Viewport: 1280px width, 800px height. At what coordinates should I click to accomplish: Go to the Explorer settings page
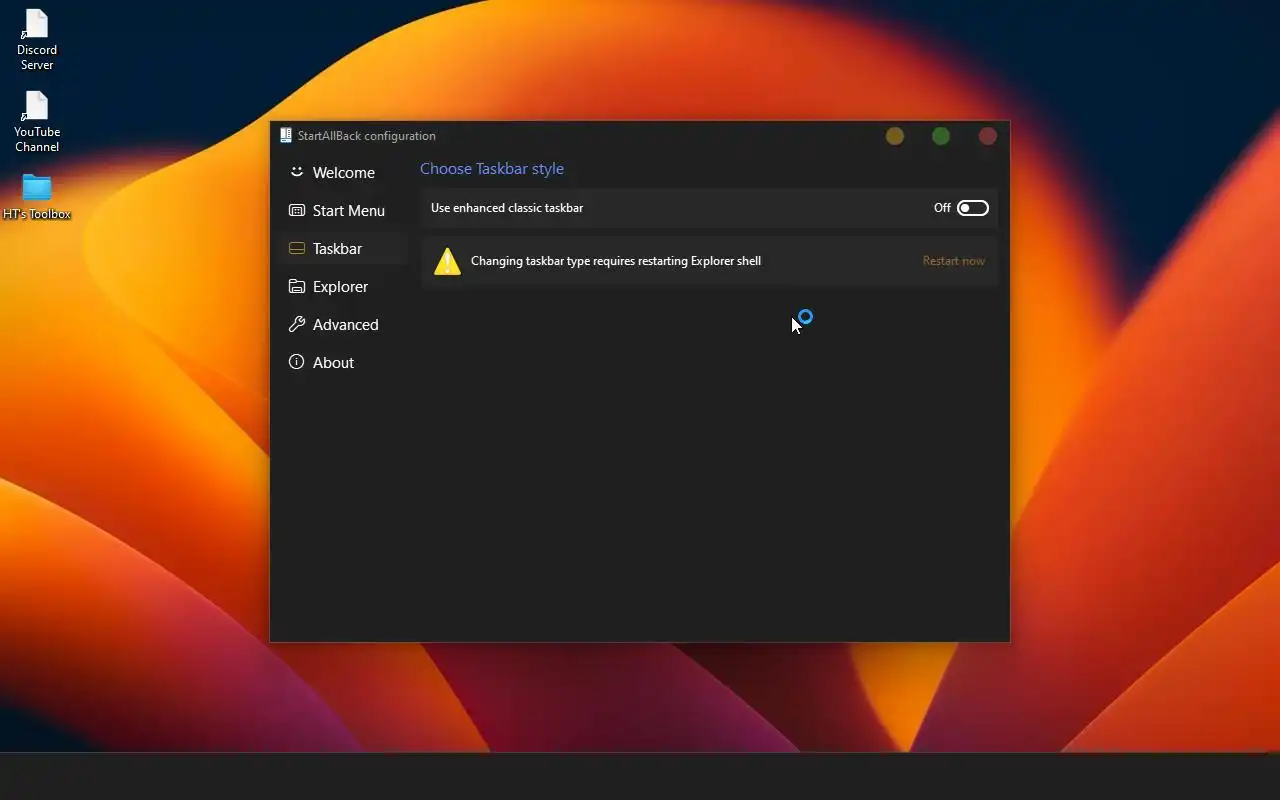pos(343,286)
